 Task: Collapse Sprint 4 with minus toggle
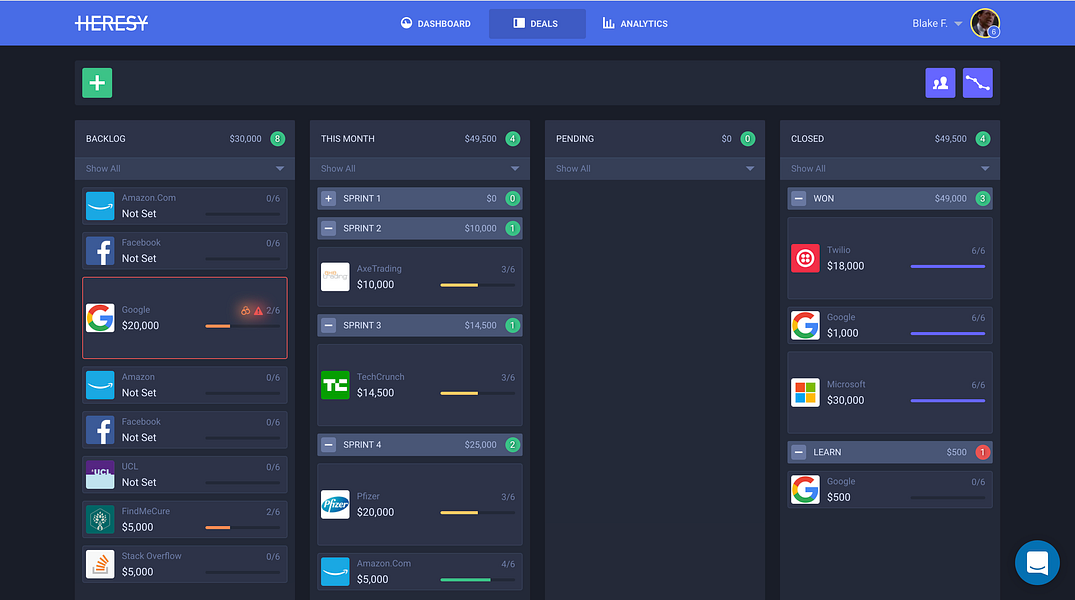pyautogui.click(x=328, y=445)
